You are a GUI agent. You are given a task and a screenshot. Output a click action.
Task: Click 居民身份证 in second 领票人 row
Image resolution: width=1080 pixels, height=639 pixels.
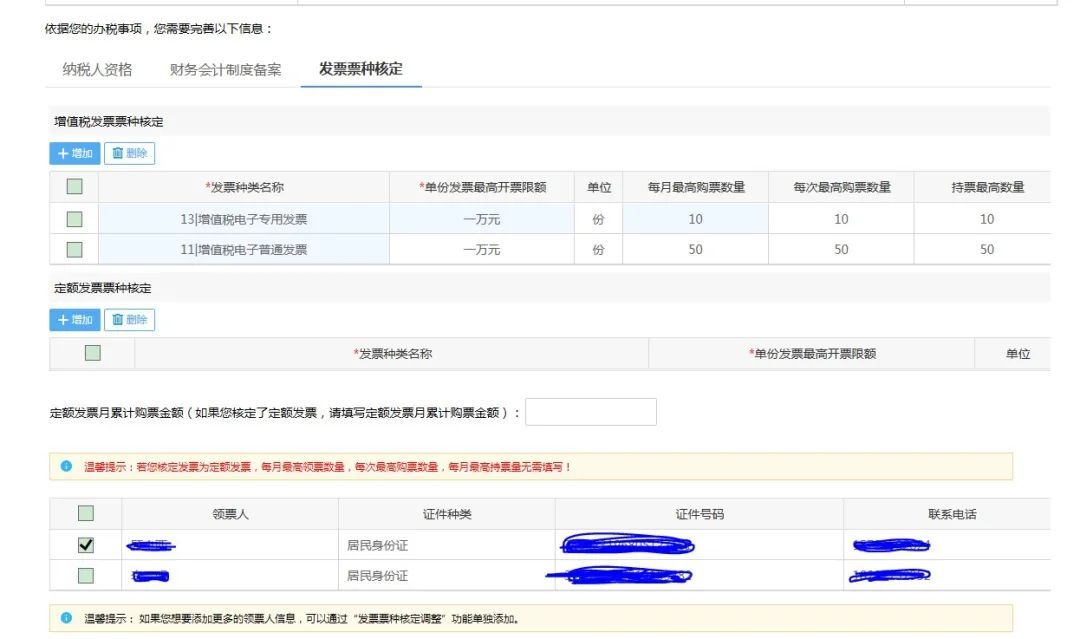377,576
